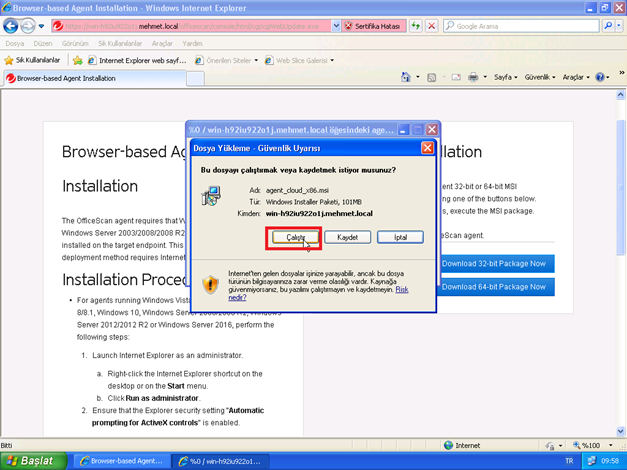Open the Internet Explorer web sayf… favorite
627x470 pixels.
coord(137,60)
